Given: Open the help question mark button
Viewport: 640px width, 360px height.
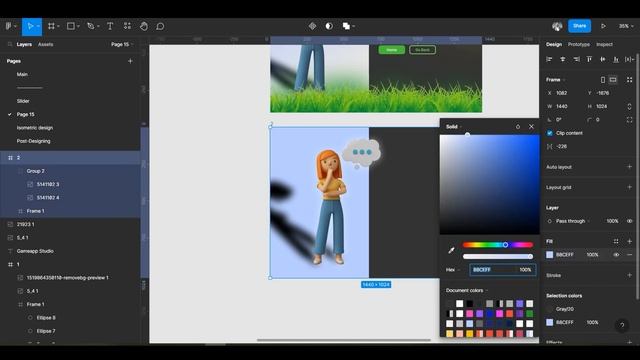Looking at the screenshot, I should pos(622,325).
